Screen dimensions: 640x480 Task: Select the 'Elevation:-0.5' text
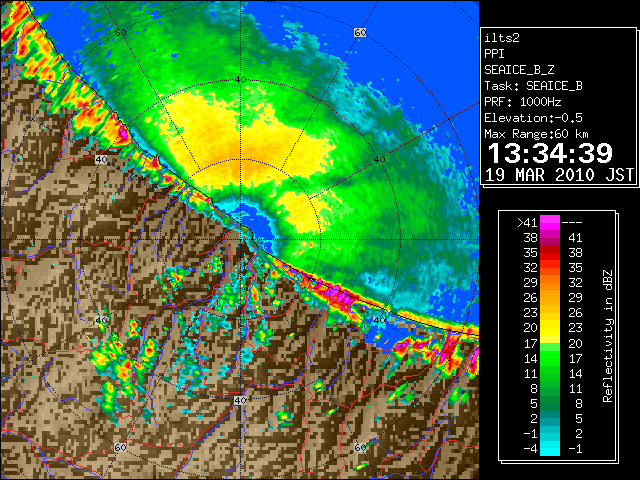pyautogui.click(x=533, y=118)
